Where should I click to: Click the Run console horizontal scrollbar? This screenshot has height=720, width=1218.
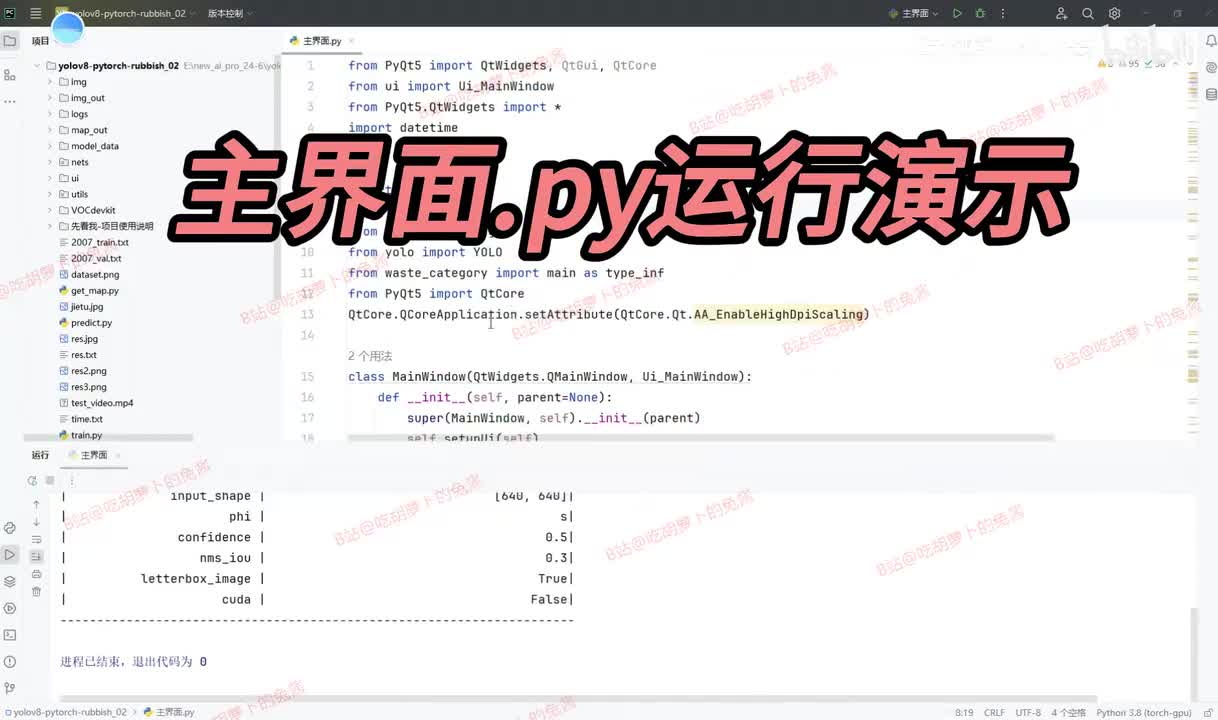(580, 699)
